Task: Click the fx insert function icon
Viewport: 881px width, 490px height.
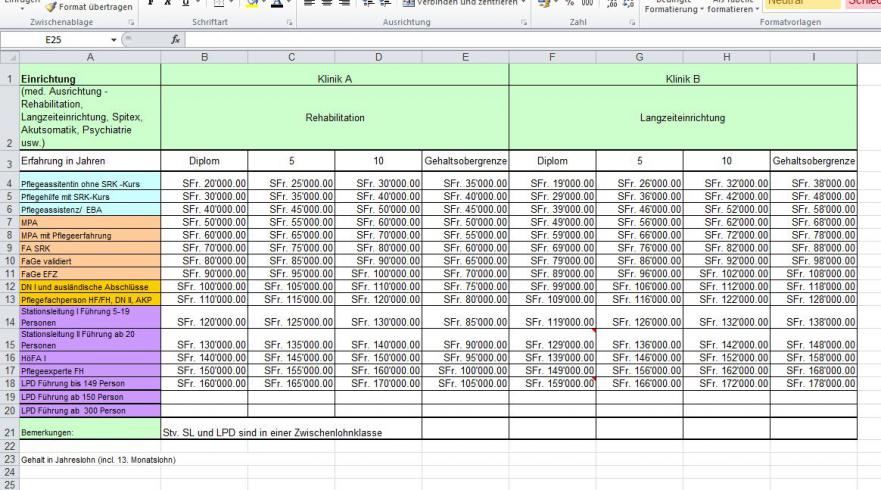Action: (x=175, y=39)
